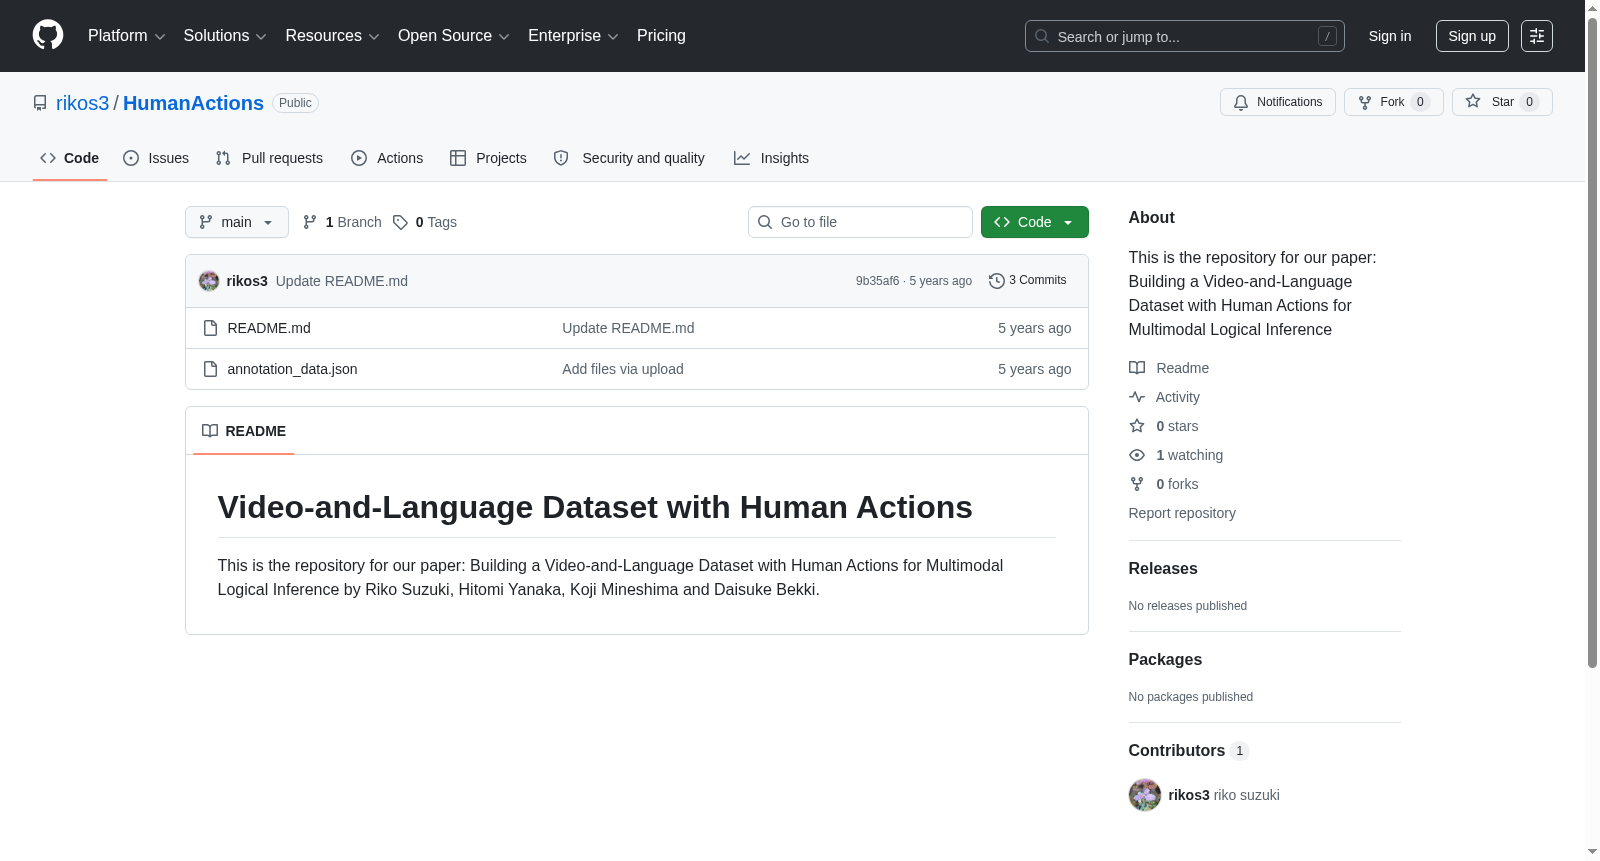View the Security and quality tab
The height and width of the screenshot is (861, 1600).
tap(629, 158)
